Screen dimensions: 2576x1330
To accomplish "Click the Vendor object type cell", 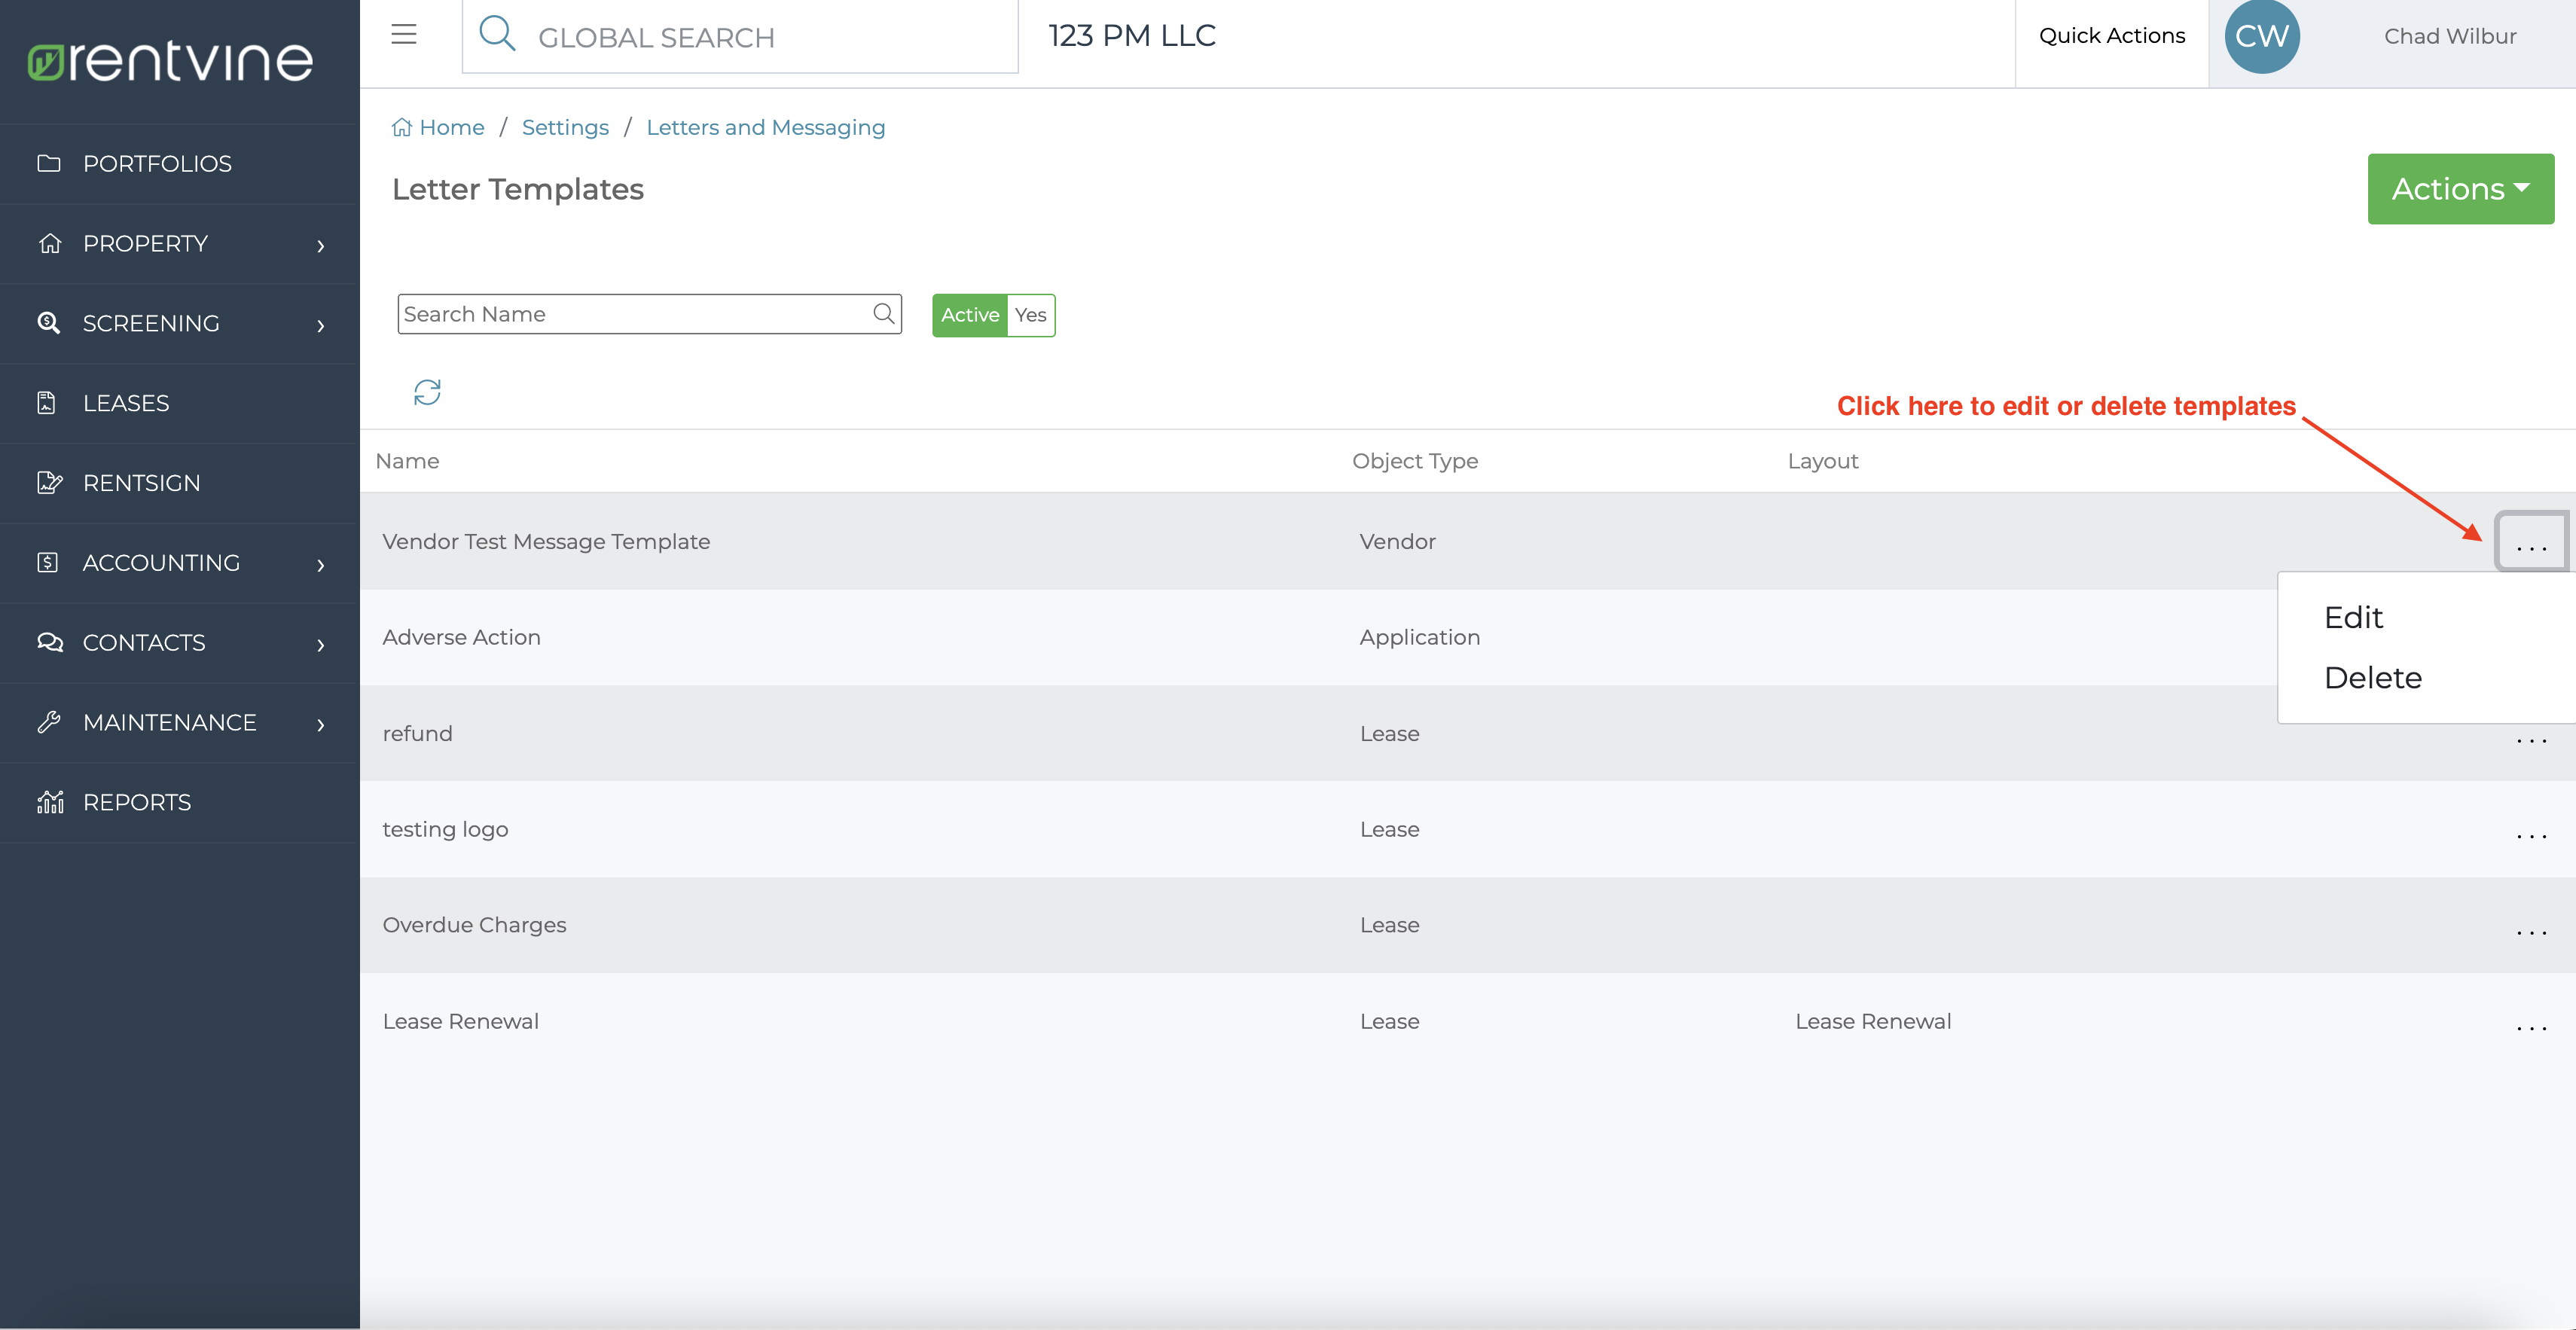I will (1397, 541).
